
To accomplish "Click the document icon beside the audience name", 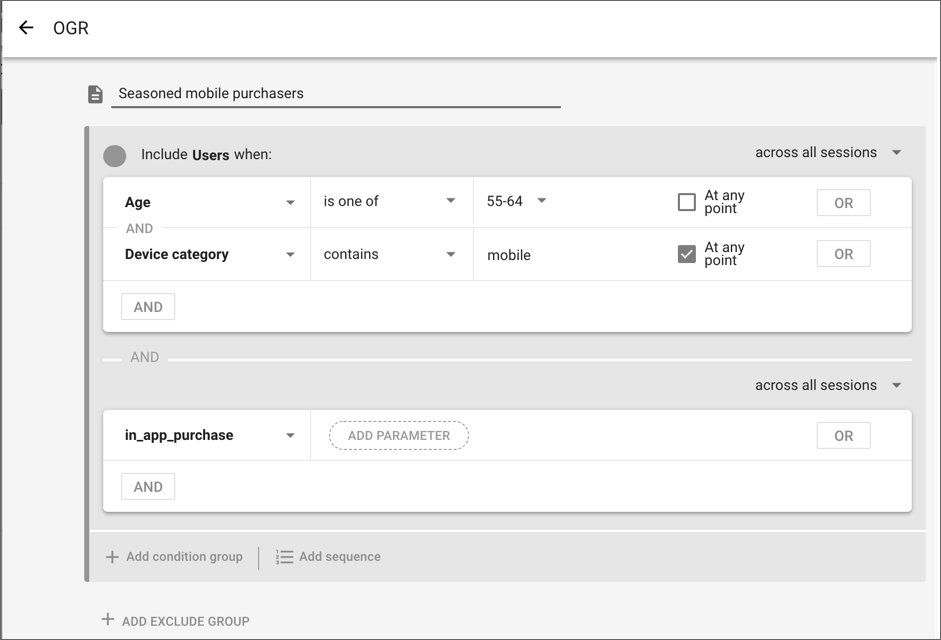I will (x=95, y=94).
